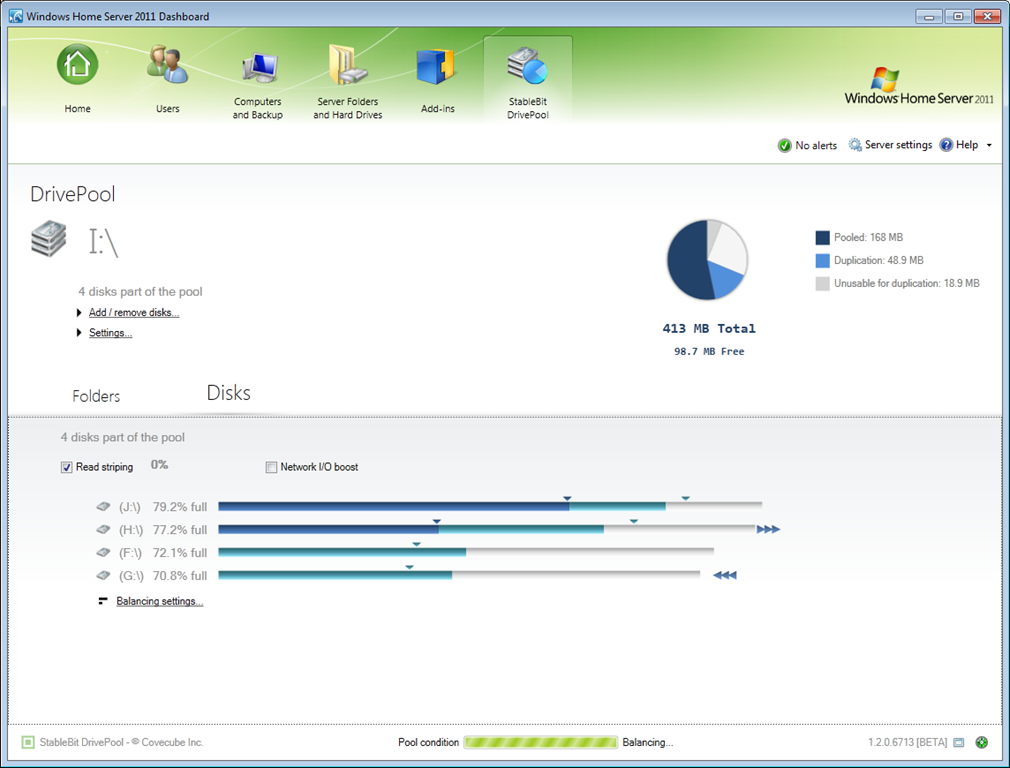Click the H:\ disk icon
The width and height of the screenshot is (1010, 768).
[x=103, y=530]
